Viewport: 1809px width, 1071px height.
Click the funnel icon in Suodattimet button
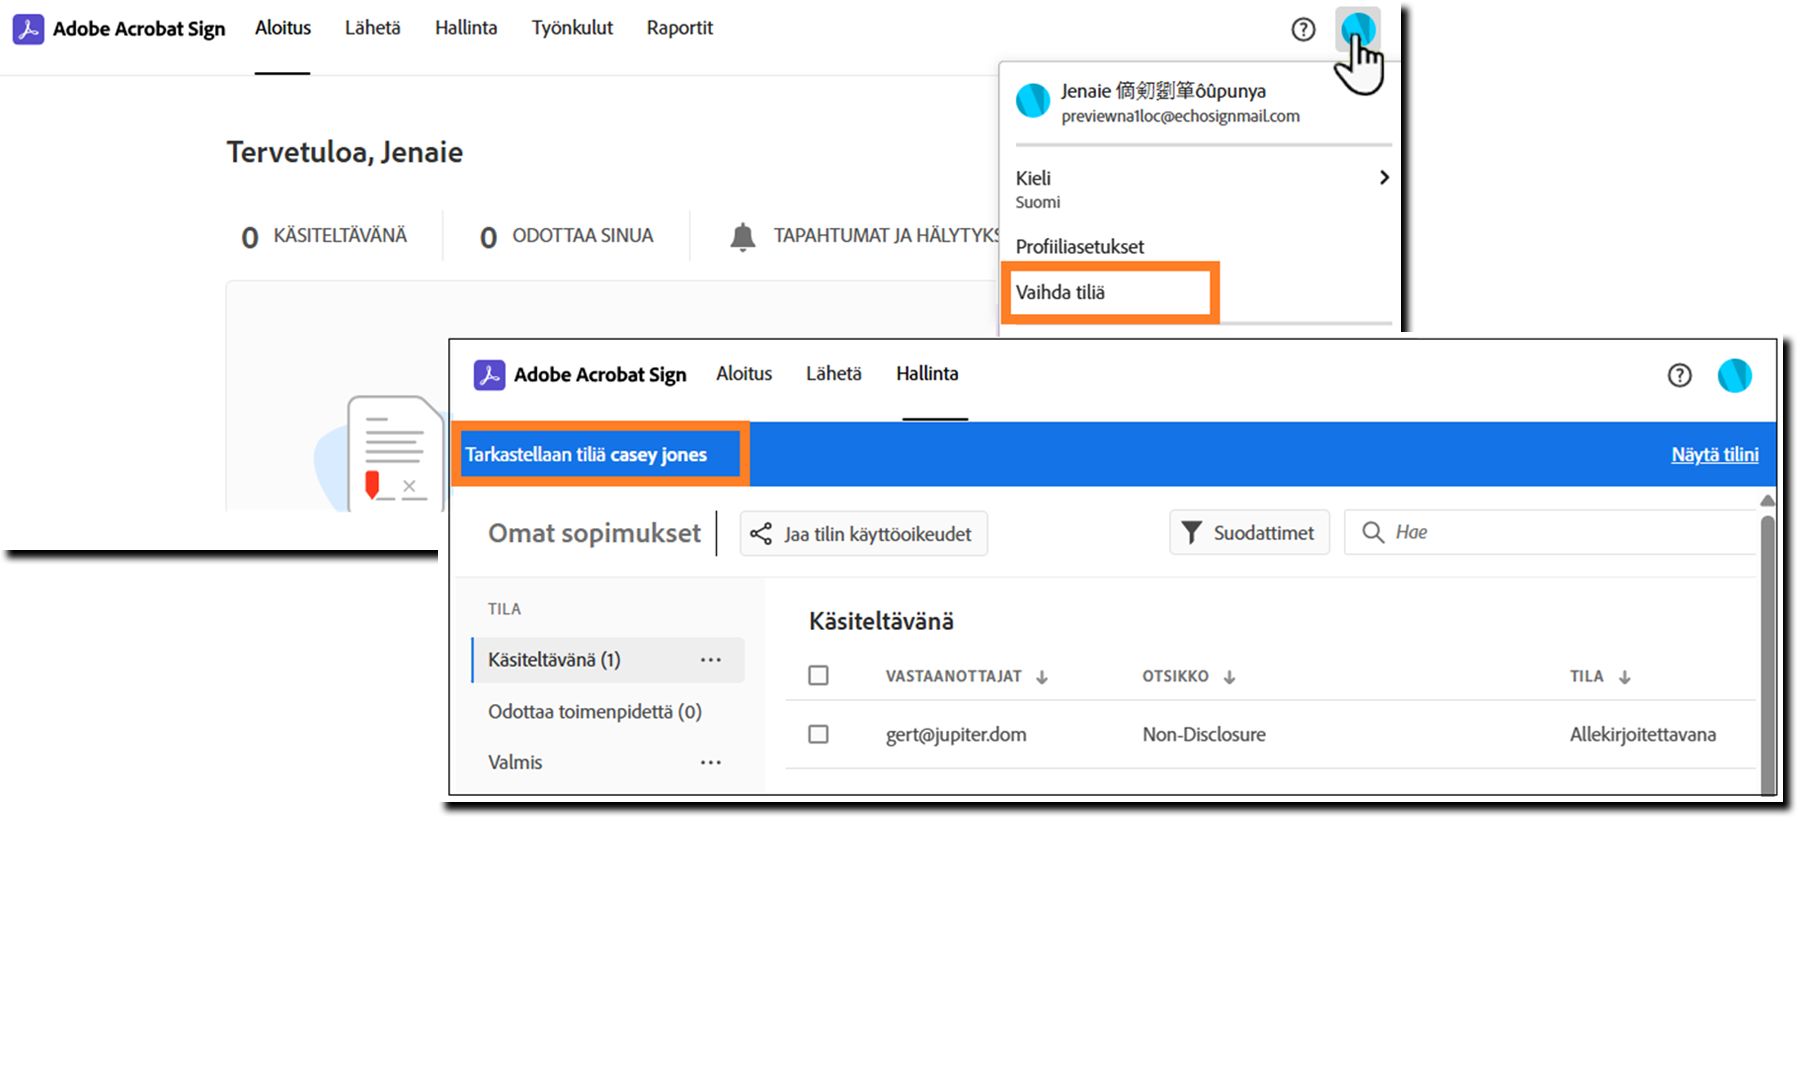tap(1191, 532)
